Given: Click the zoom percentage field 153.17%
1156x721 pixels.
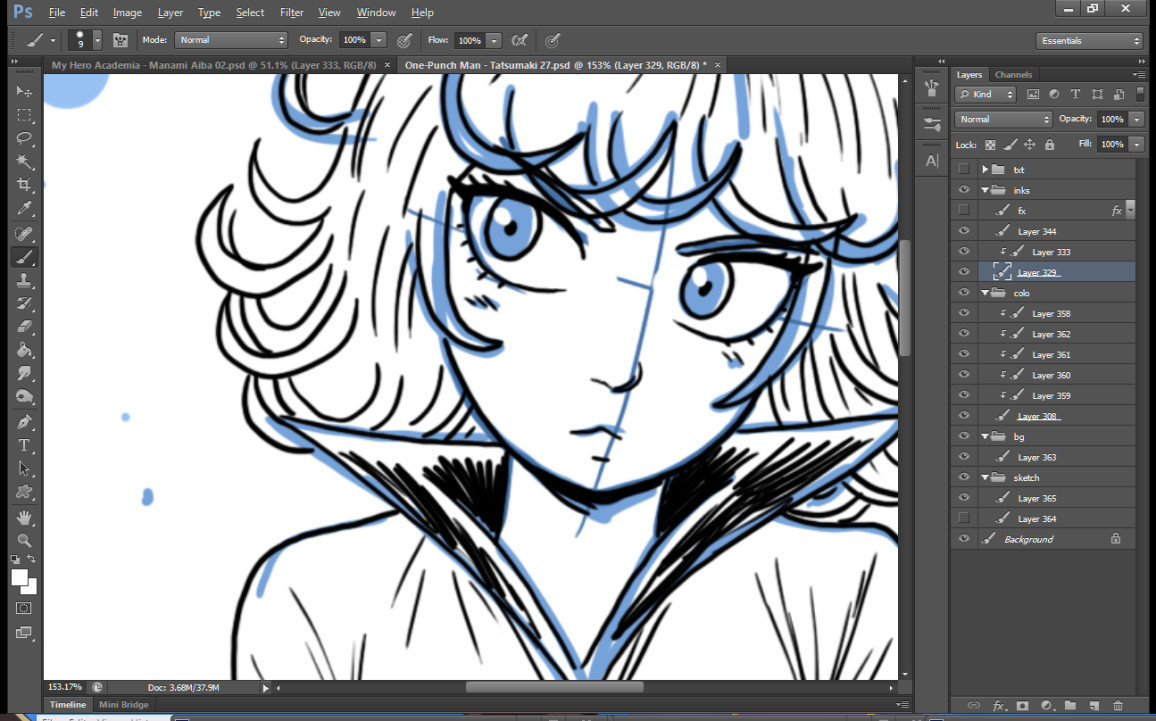Looking at the screenshot, I should [x=65, y=687].
